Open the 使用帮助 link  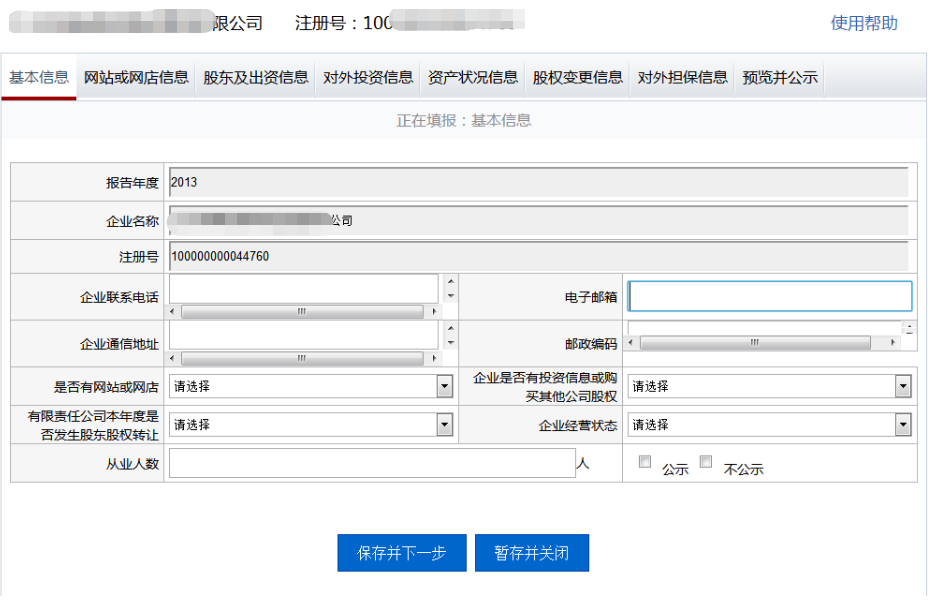(862, 23)
